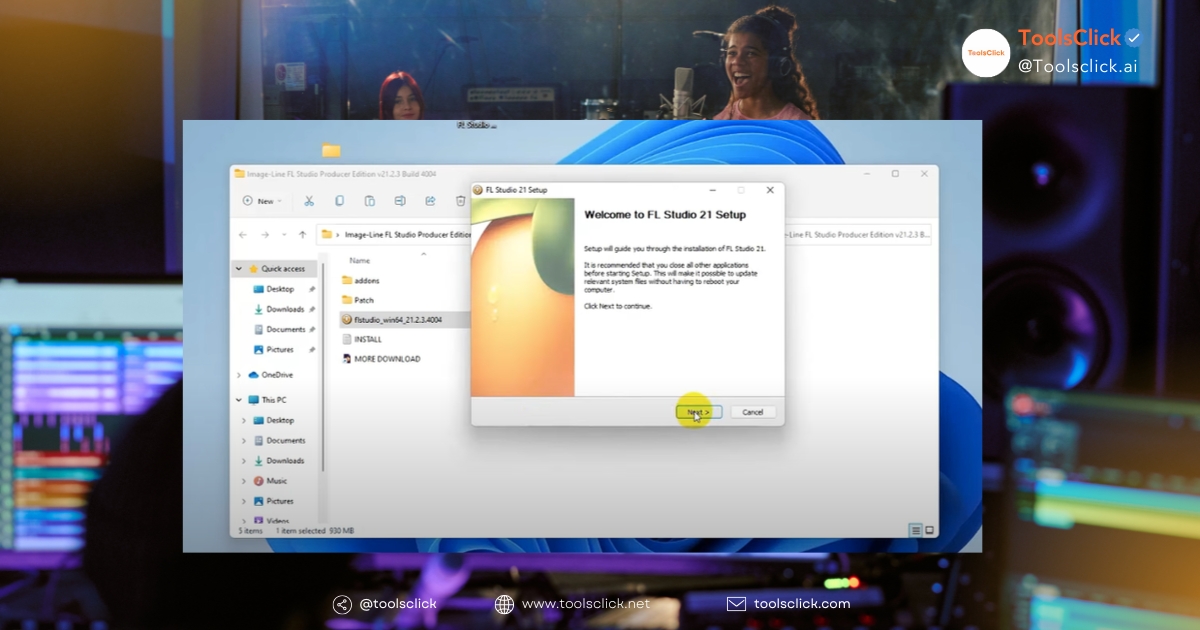Image resolution: width=1200 pixels, height=630 pixels.
Task: Click the Up arrow navigation icon
Action: point(302,235)
